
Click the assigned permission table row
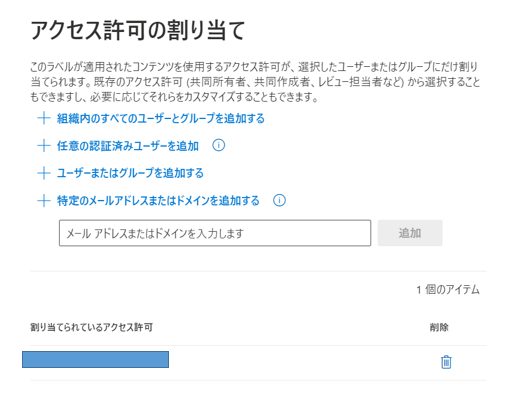[258, 363]
